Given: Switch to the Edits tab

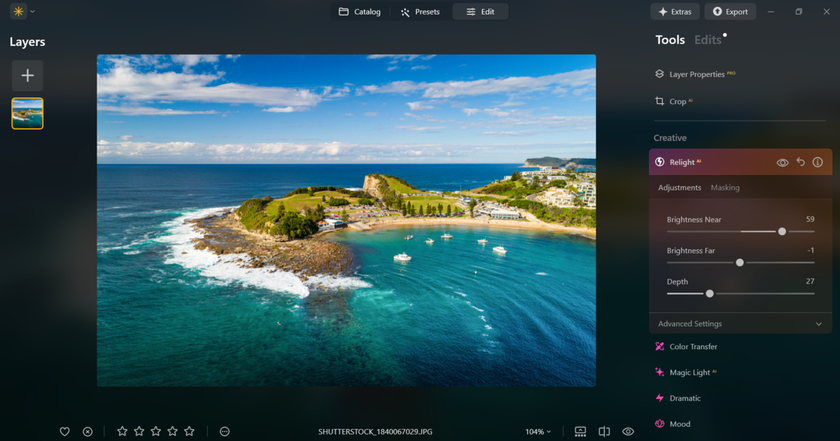Looking at the screenshot, I should click(x=707, y=40).
